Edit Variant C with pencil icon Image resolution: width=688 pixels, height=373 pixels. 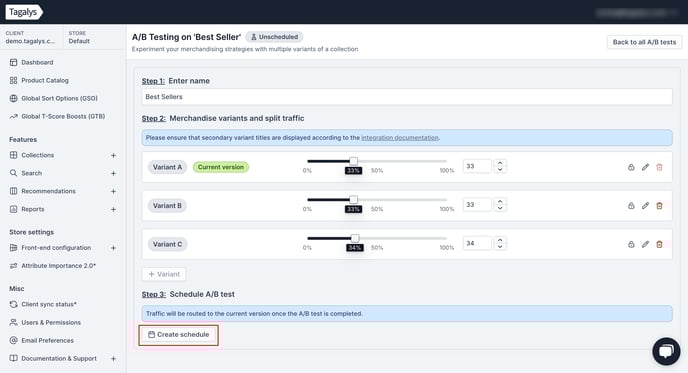pyautogui.click(x=645, y=244)
